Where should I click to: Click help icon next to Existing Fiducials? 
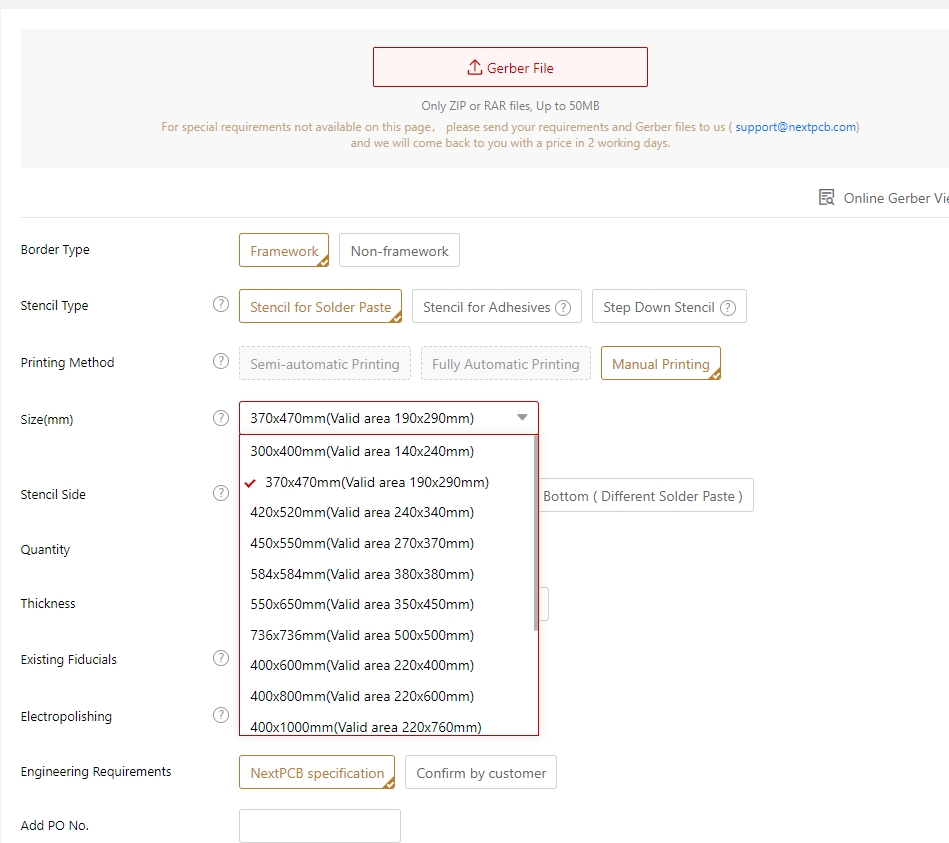(x=221, y=658)
